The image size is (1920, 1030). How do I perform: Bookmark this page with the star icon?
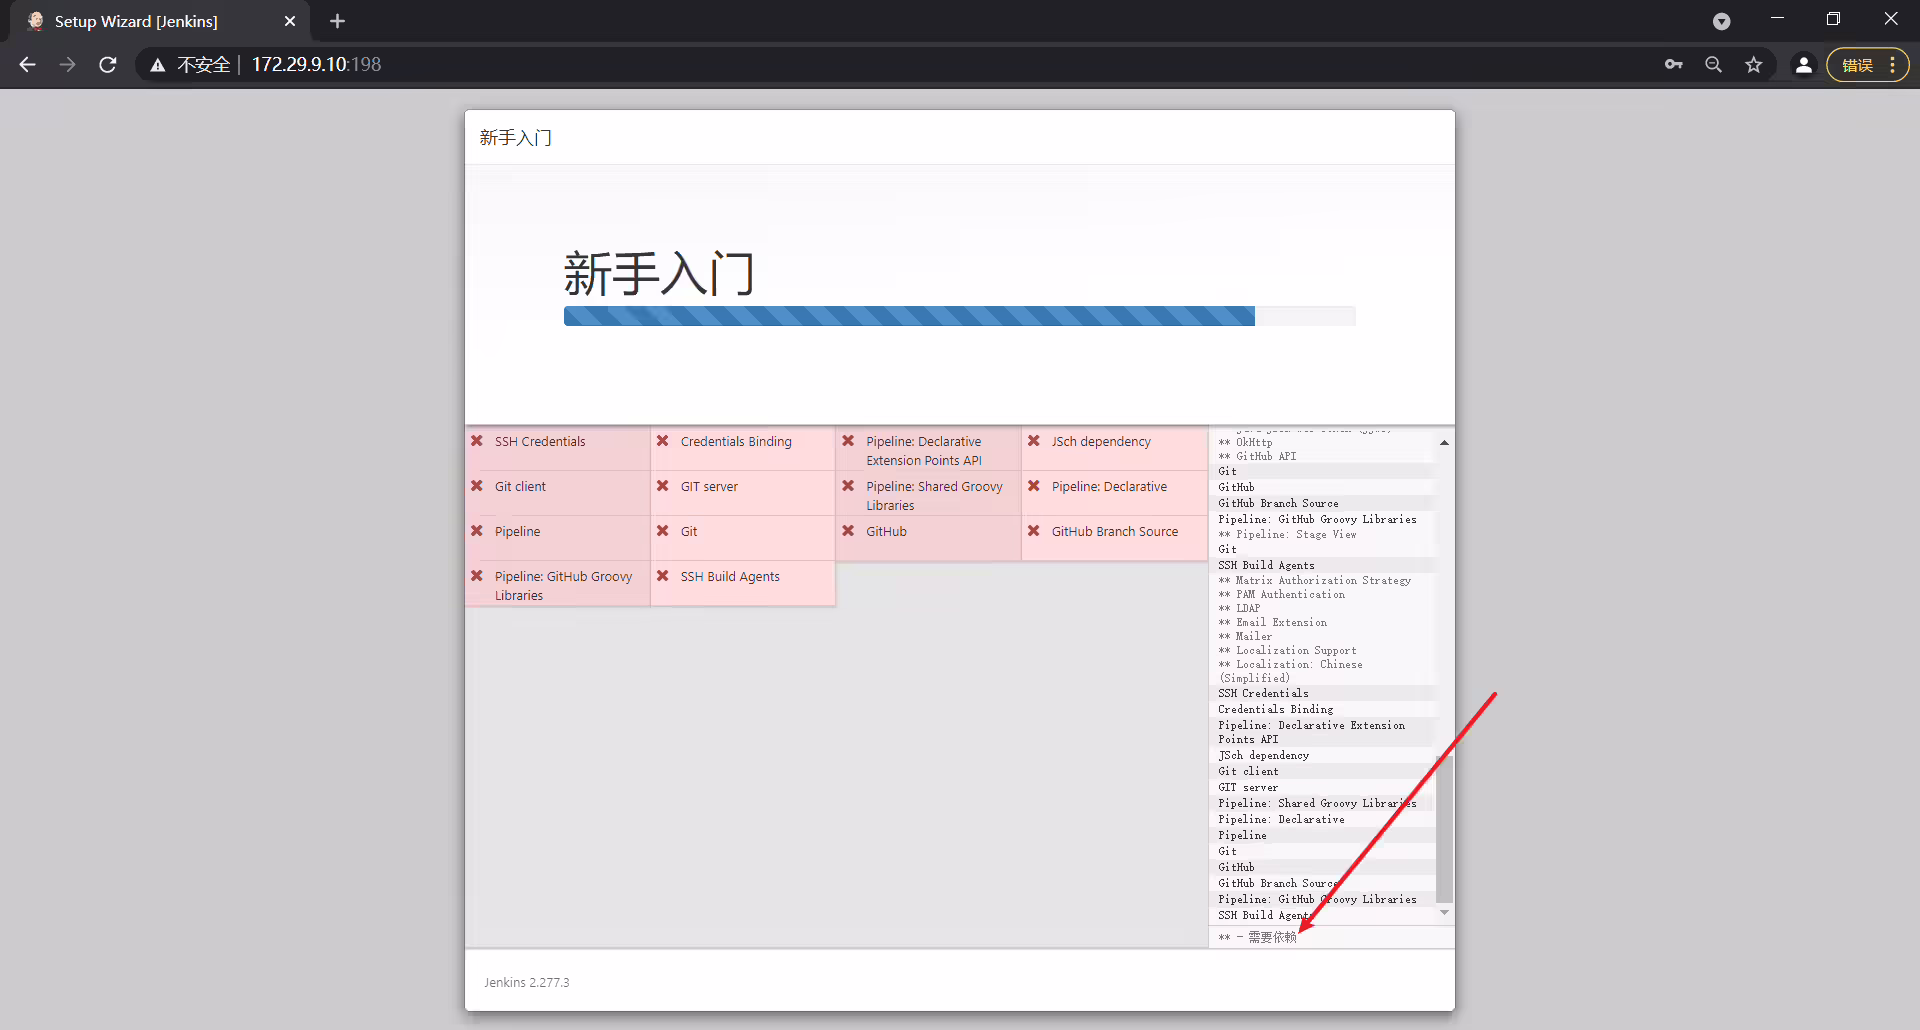pyautogui.click(x=1754, y=65)
